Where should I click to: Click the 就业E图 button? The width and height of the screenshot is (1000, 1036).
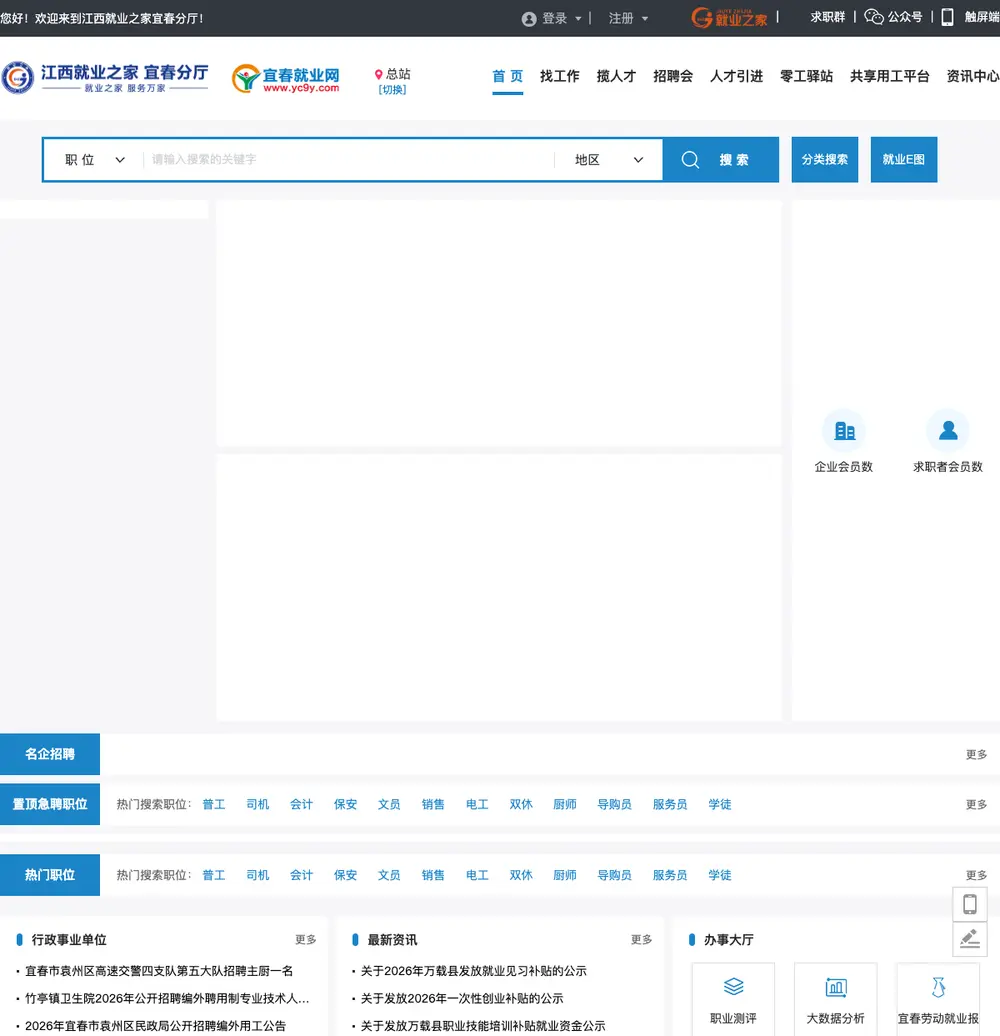[904, 160]
